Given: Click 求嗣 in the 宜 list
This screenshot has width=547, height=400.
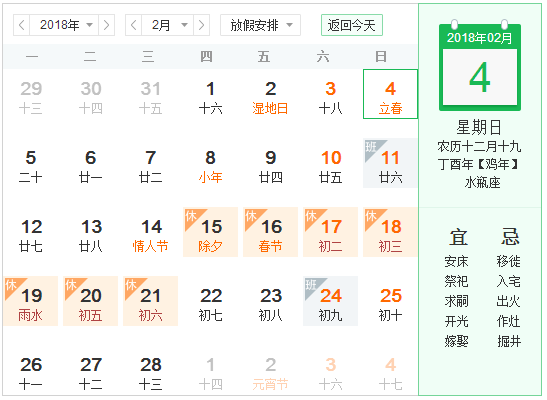Looking at the screenshot, I should (456, 301).
